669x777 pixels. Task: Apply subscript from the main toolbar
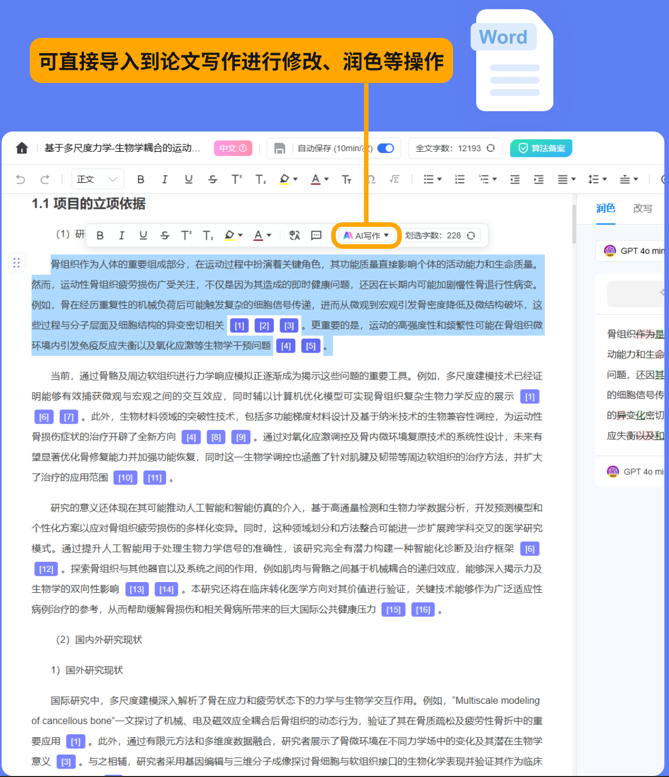pos(261,179)
